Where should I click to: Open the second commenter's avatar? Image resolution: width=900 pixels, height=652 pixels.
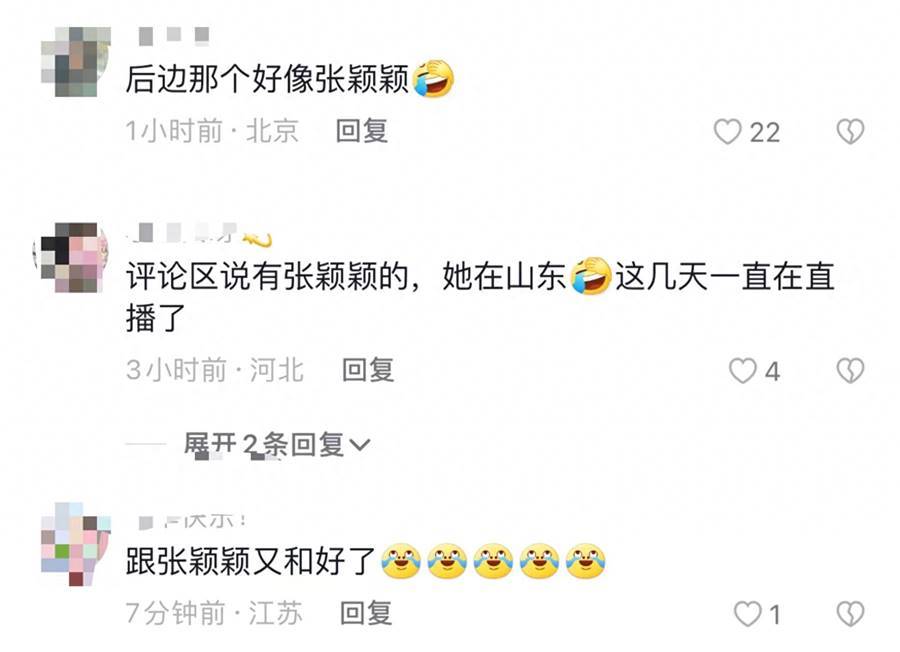tap(71, 258)
